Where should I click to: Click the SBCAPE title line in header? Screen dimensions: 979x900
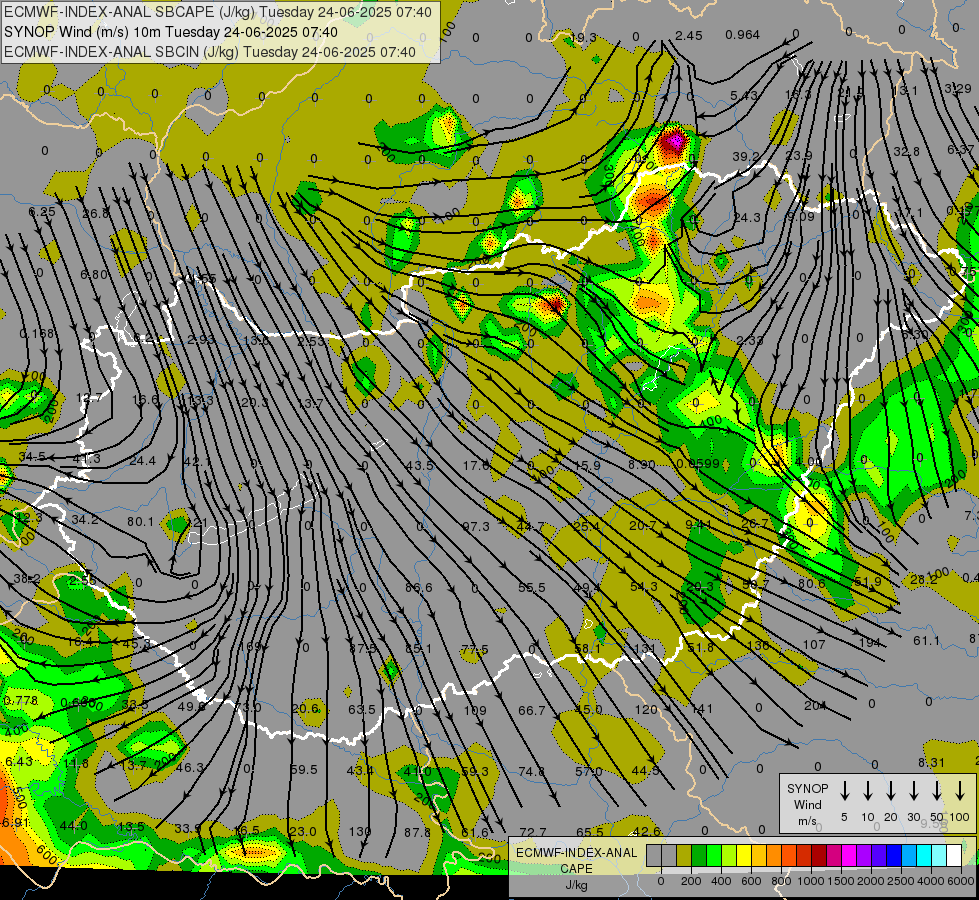[x=218, y=12]
